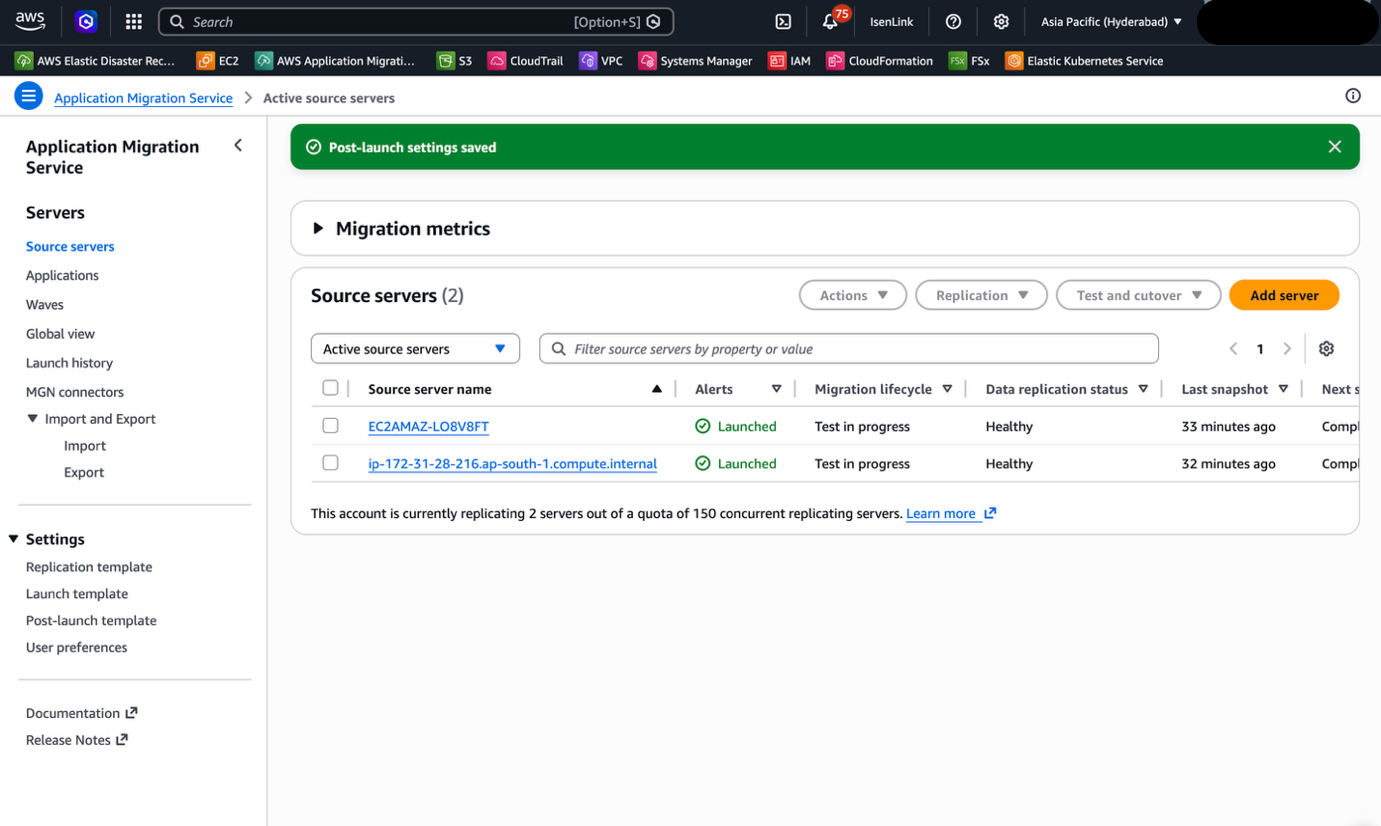Open the help question mark icon
Viewport: 1381px width, 826px height.
[x=953, y=21]
